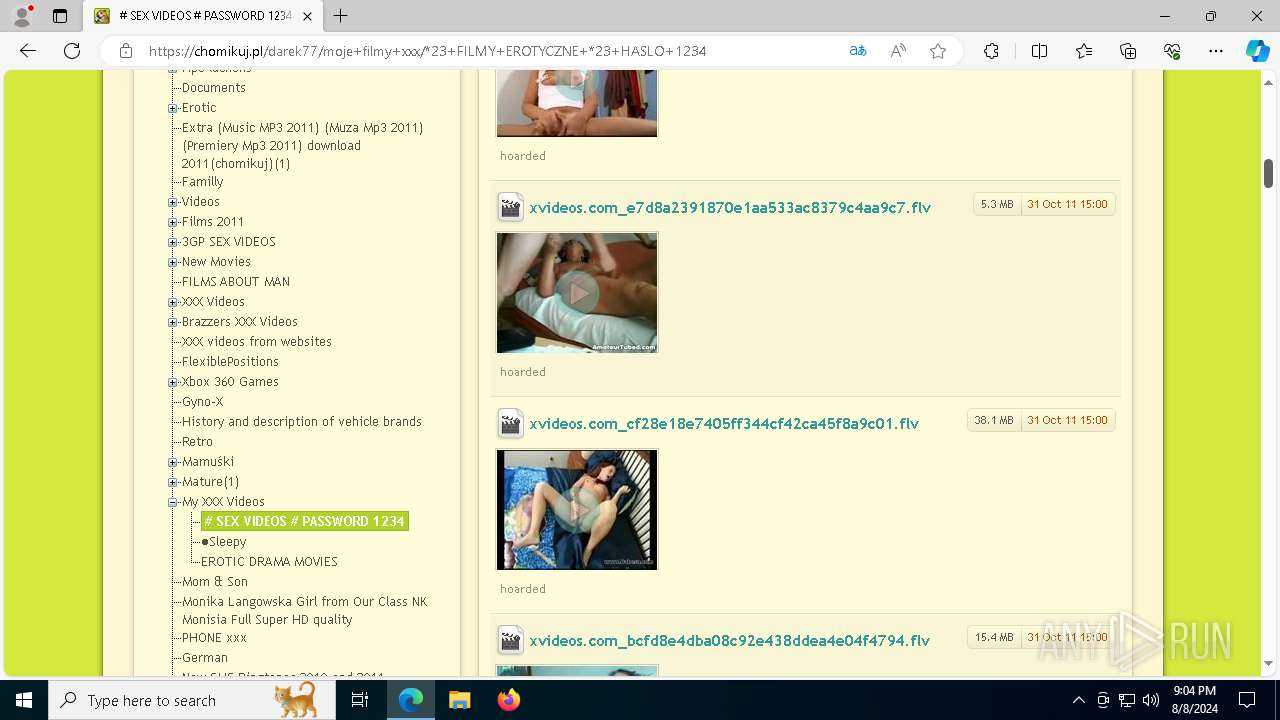Open the Retro folder

(197, 442)
